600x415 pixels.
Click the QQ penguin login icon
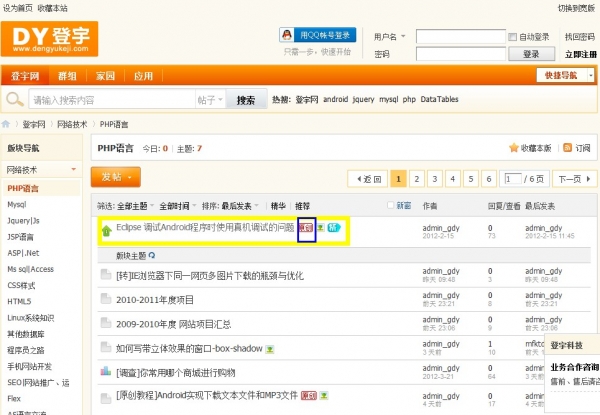[x=287, y=35]
